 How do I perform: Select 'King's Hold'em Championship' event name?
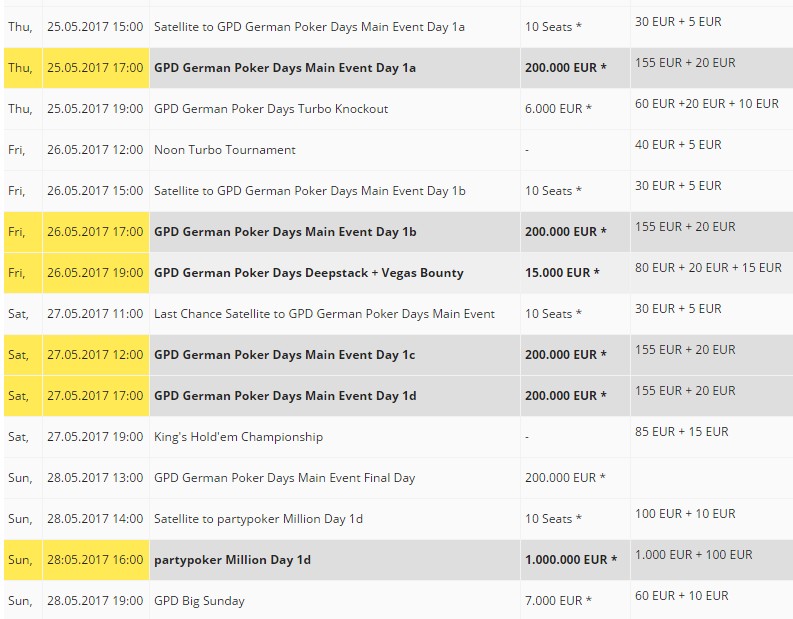238,436
